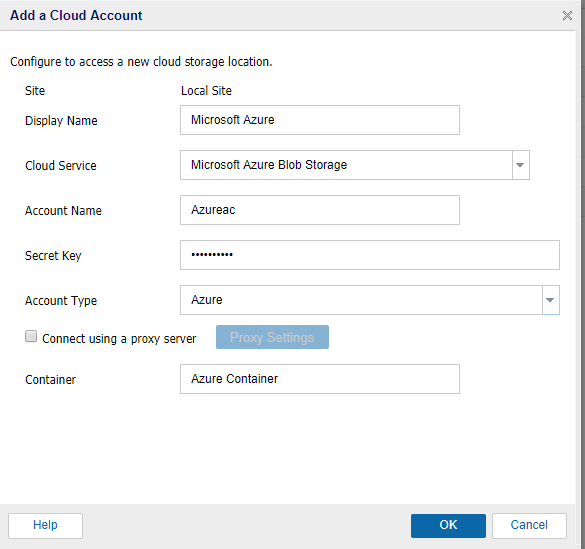585x549 pixels.
Task: Enable the proxy server connection checkbox
Action: pyautogui.click(x=31, y=336)
